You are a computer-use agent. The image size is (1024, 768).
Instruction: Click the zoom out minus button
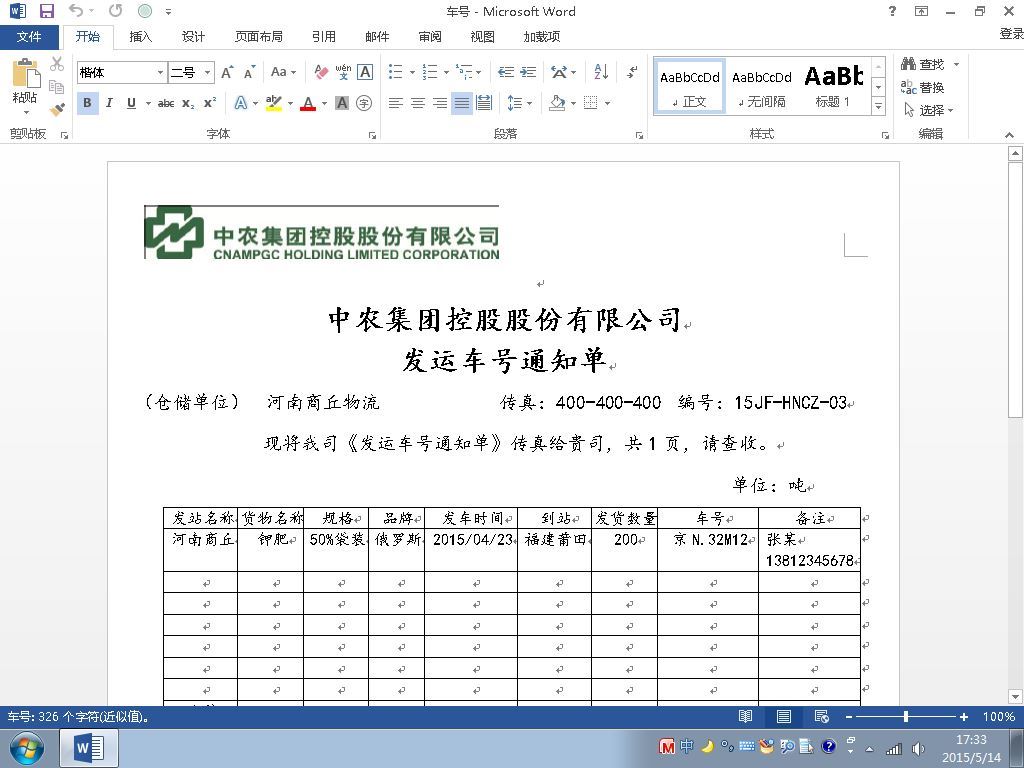tap(849, 717)
